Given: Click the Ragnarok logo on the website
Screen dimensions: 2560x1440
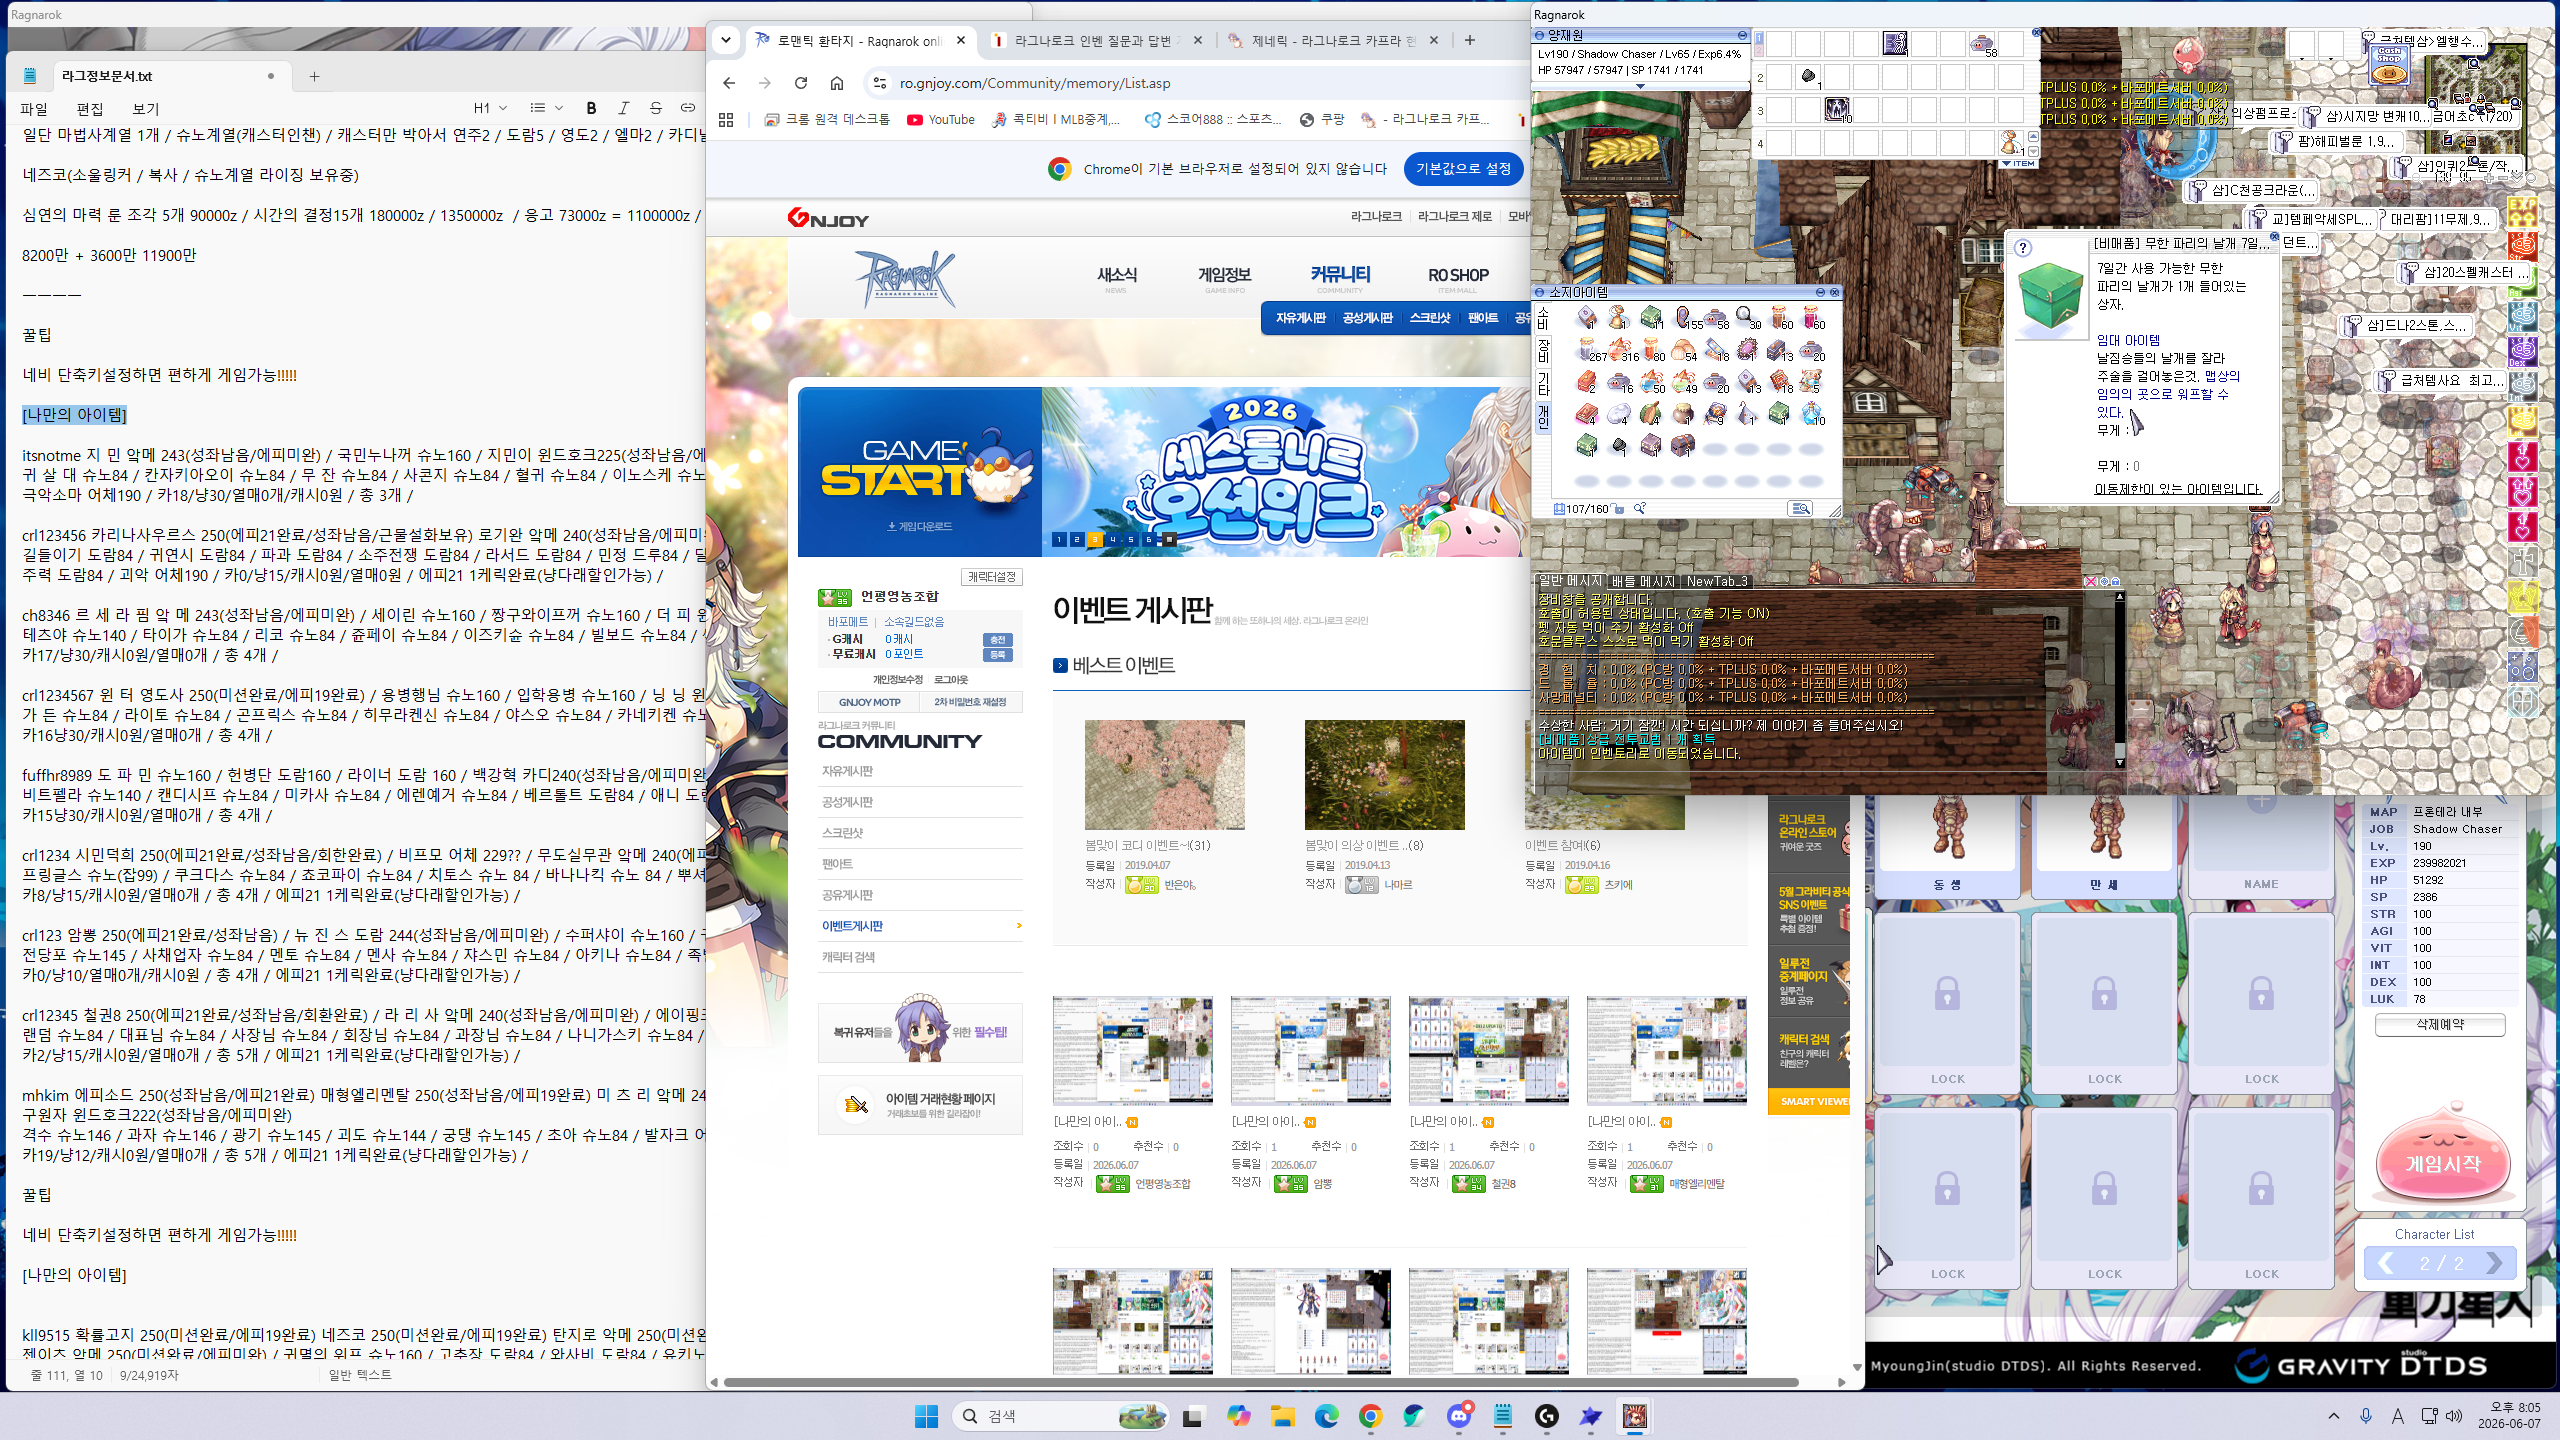Looking at the screenshot, I should pyautogui.click(x=905, y=277).
